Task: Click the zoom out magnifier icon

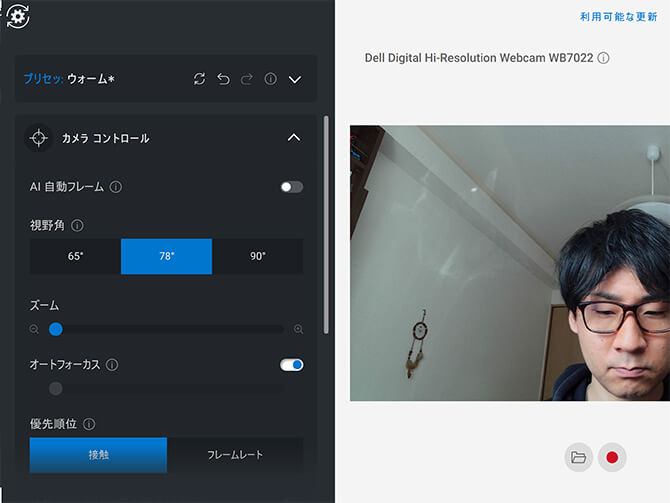Action: click(34, 329)
